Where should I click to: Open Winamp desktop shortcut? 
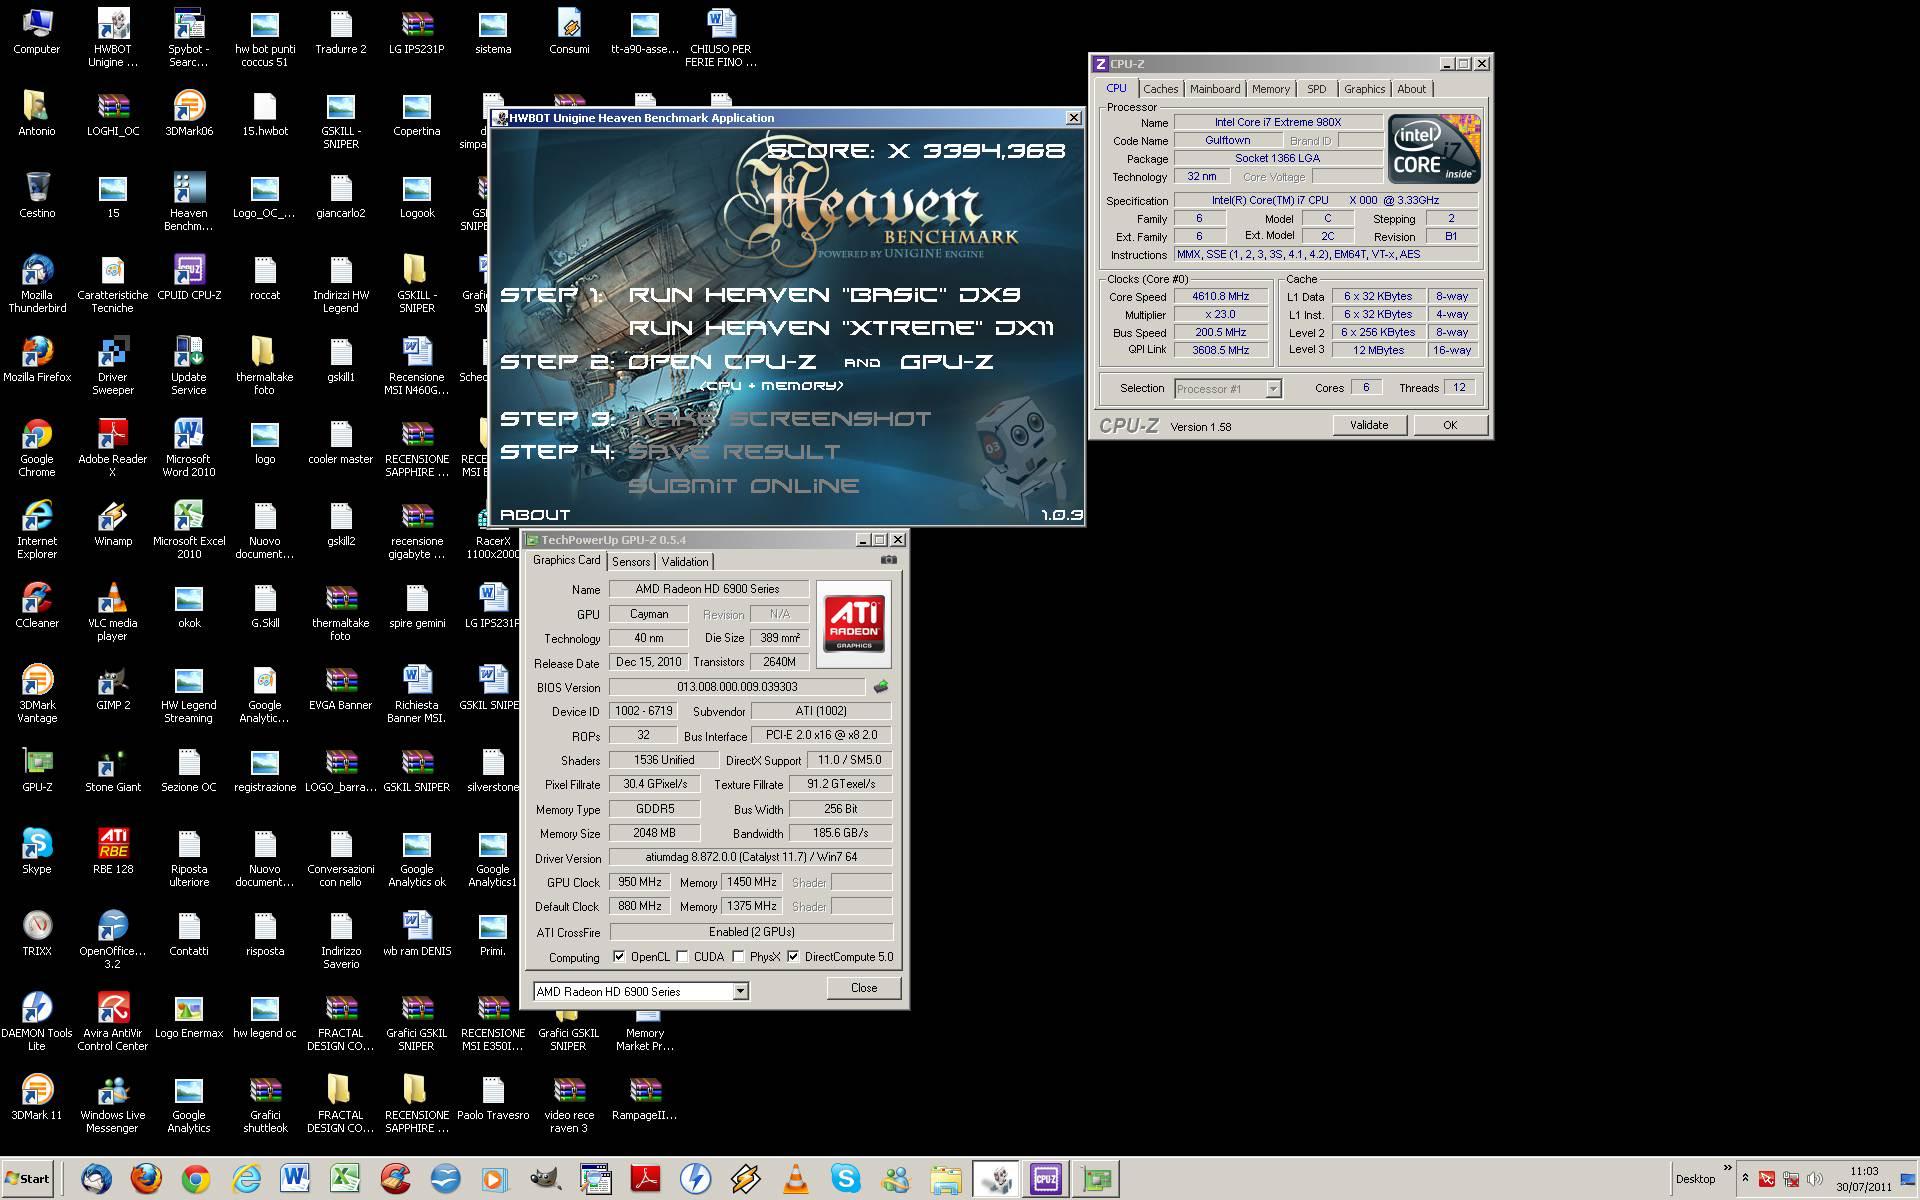113,523
